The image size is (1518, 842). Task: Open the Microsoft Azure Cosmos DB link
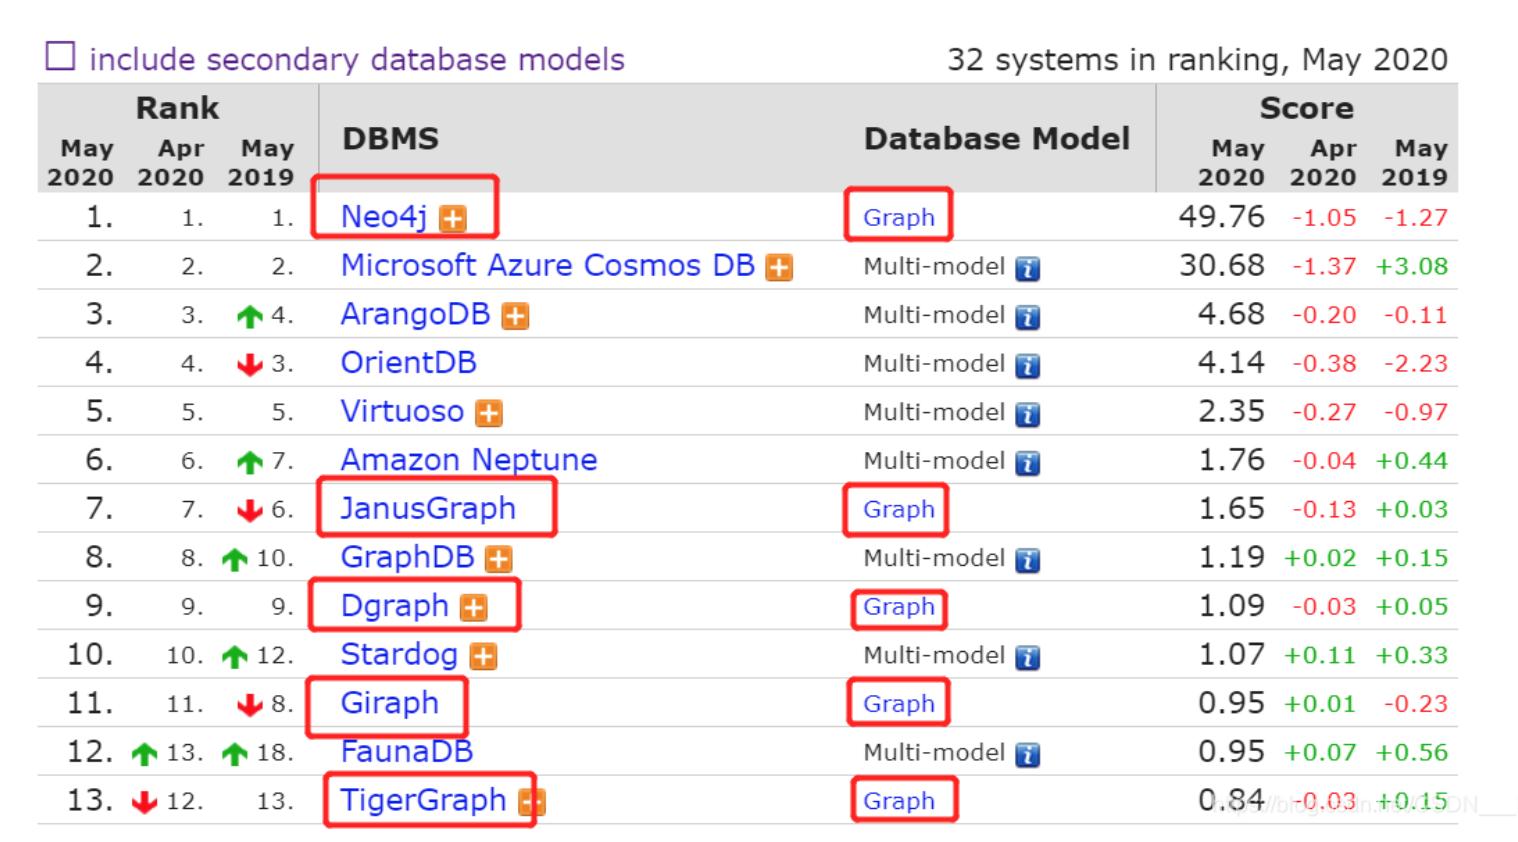pyautogui.click(x=547, y=265)
